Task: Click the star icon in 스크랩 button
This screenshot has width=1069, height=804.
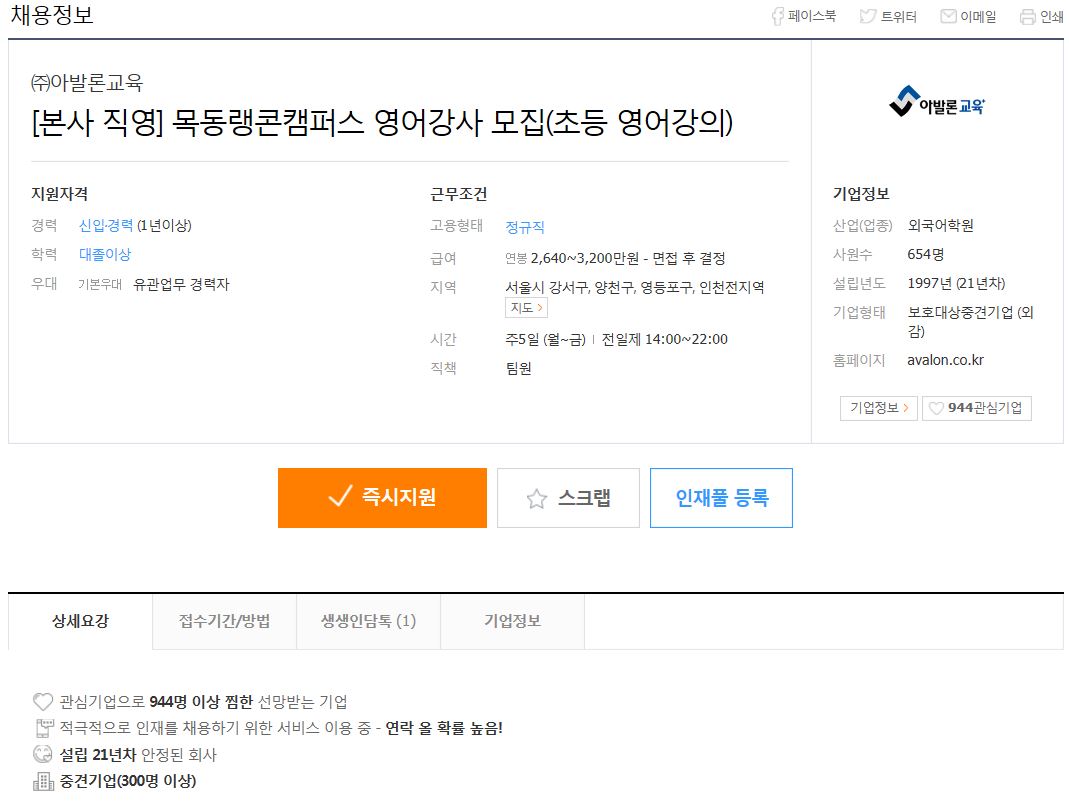Action: click(x=537, y=498)
